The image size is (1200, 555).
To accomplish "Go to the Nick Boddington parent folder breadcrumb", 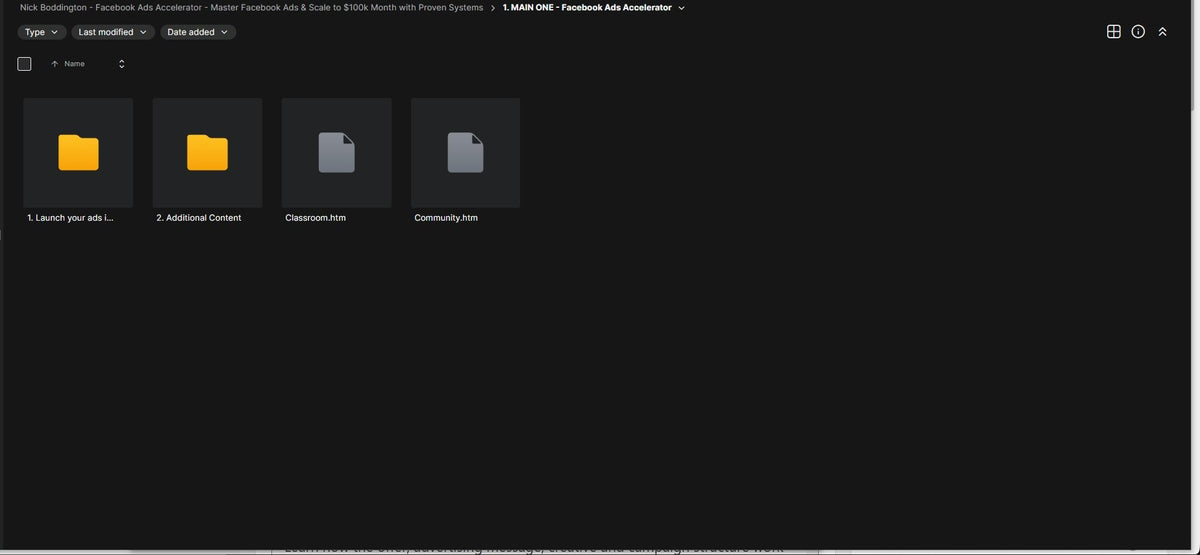I will tap(251, 8).
